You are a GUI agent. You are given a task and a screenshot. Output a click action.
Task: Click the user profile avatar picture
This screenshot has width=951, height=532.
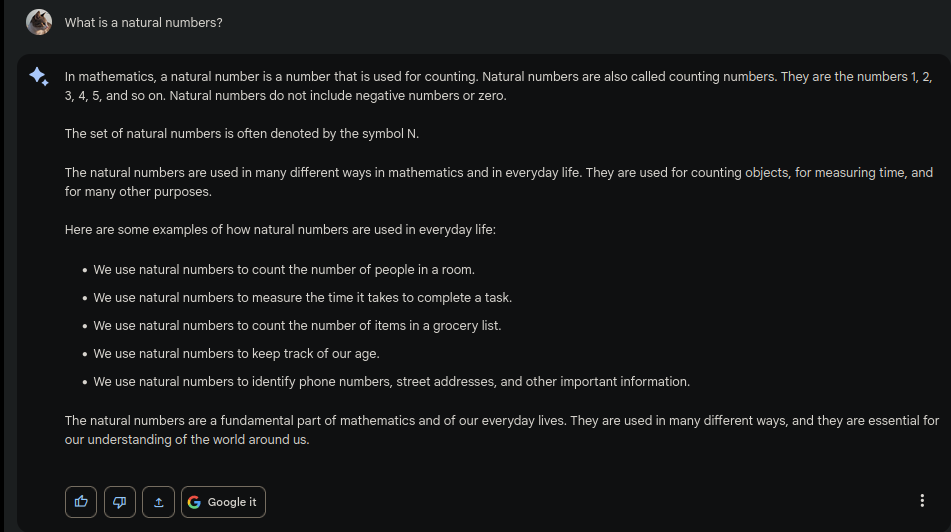(x=39, y=22)
